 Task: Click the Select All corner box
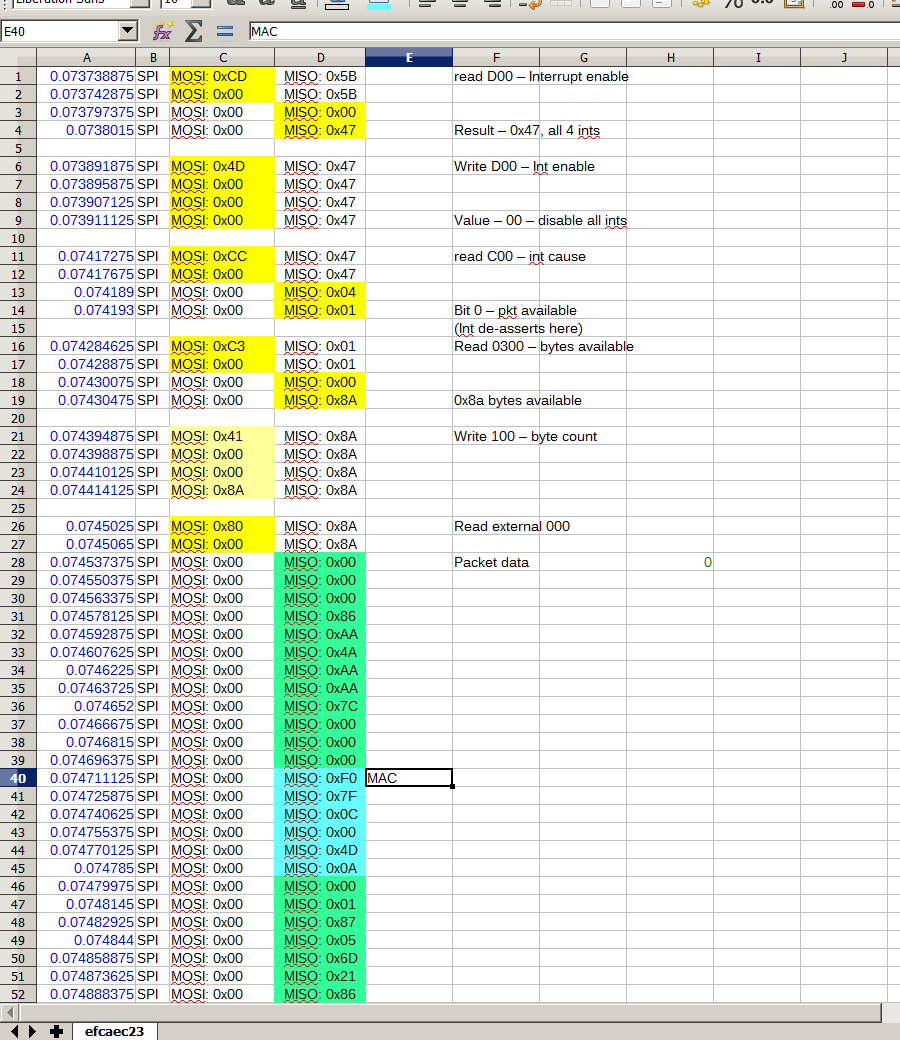[x=18, y=57]
